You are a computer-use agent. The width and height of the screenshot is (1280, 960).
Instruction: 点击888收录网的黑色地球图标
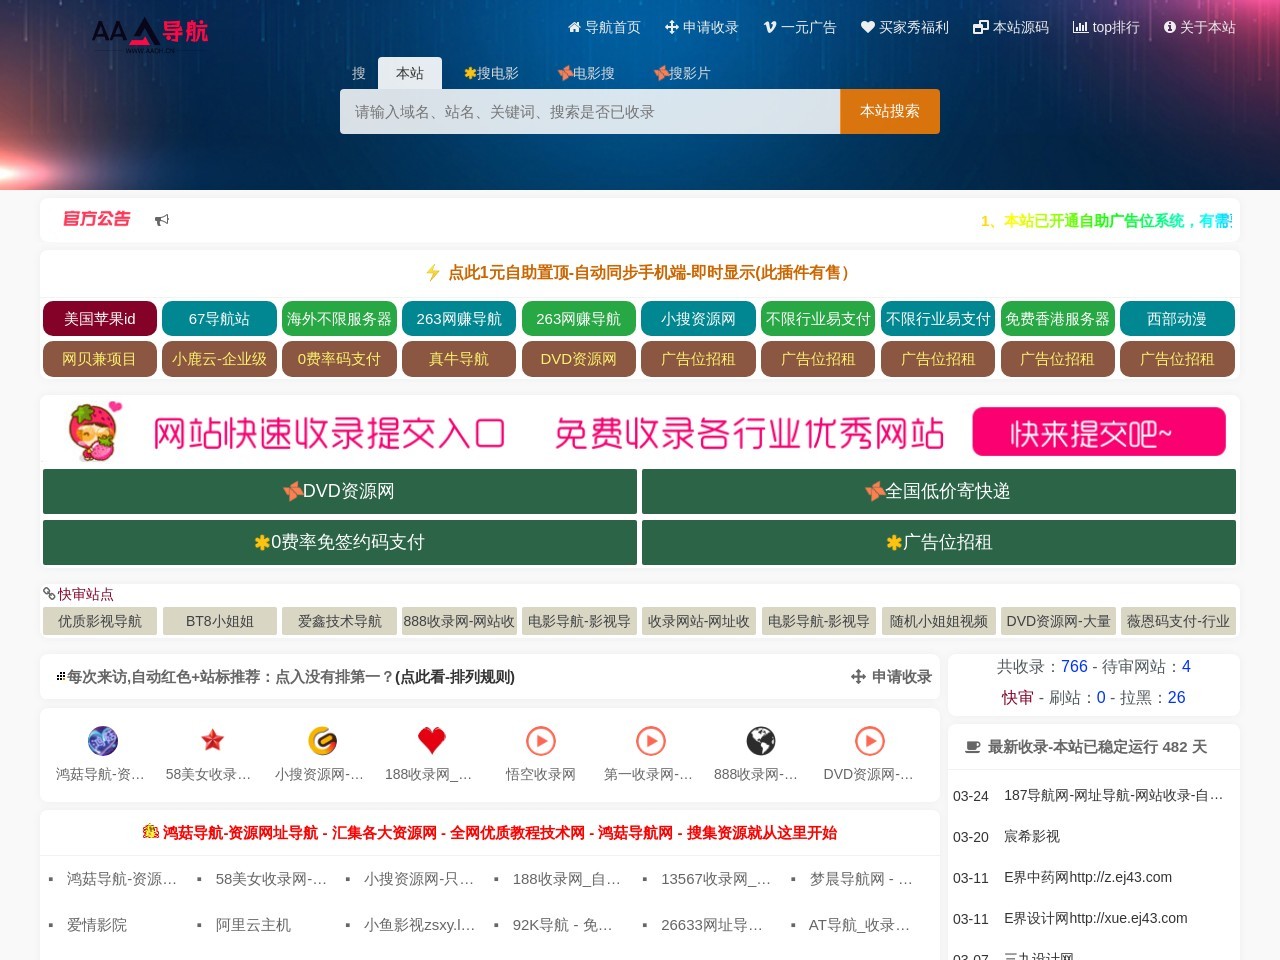tap(763, 740)
